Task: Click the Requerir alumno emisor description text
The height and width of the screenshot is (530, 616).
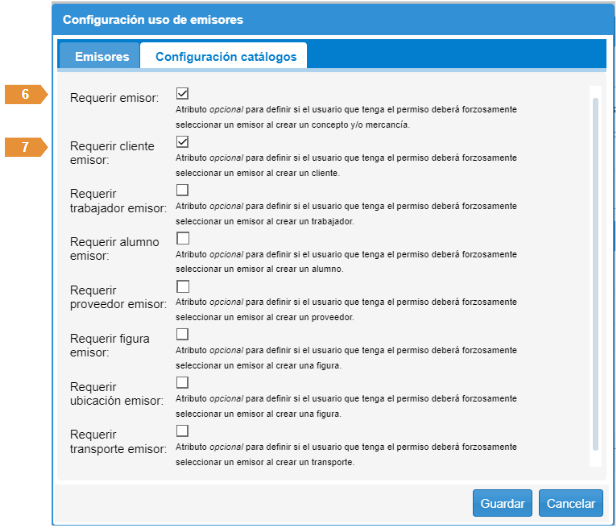Action: coord(345,262)
